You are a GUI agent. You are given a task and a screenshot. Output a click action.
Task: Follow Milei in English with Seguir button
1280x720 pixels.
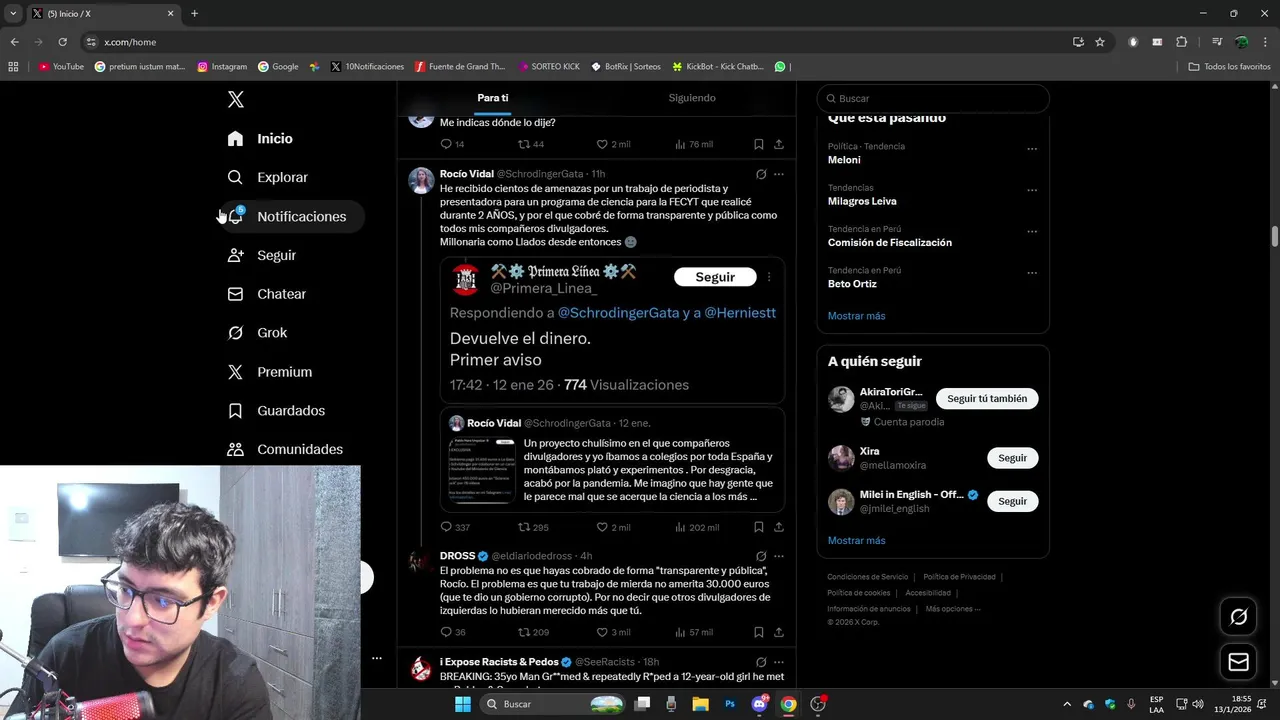pos(1012,501)
